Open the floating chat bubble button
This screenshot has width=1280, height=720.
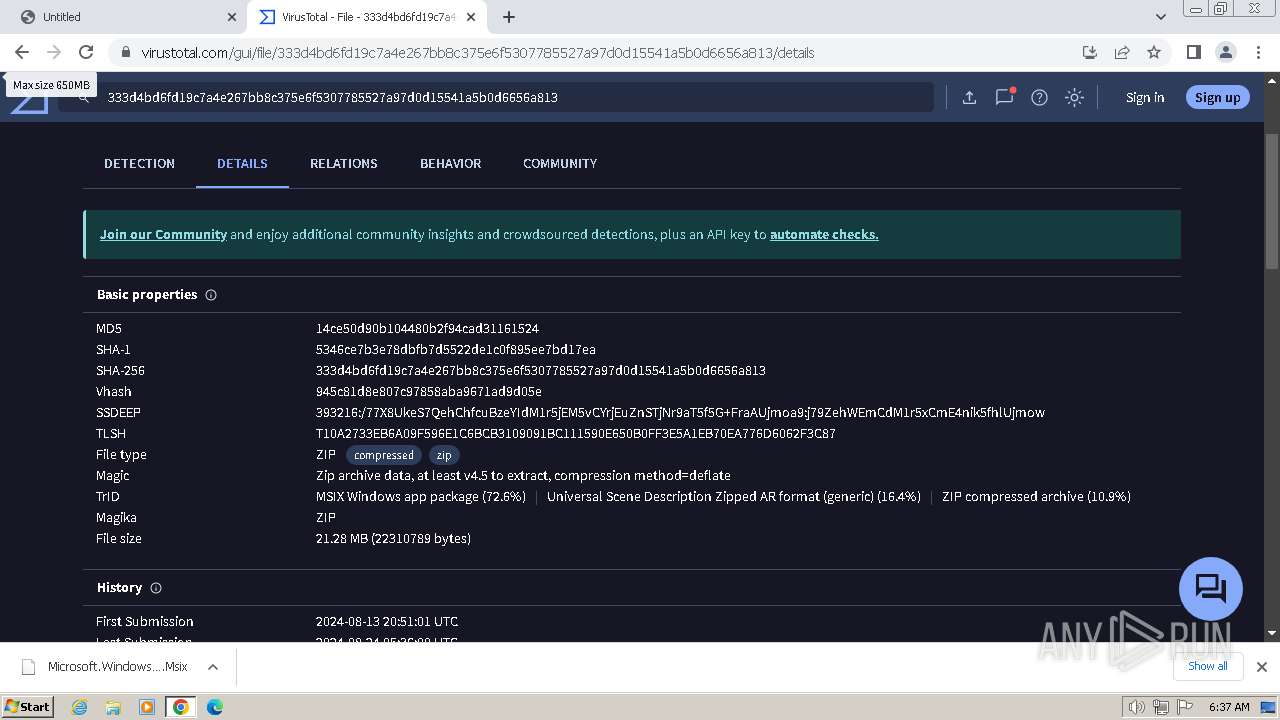pos(1210,588)
